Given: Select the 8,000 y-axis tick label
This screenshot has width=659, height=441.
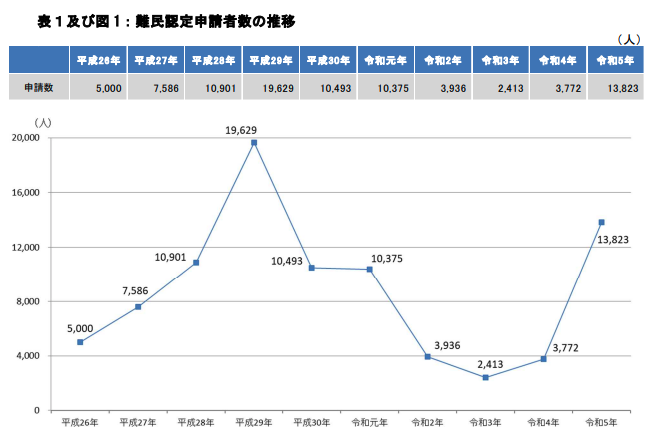Looking at the screenshot, I should coord(26,301).
